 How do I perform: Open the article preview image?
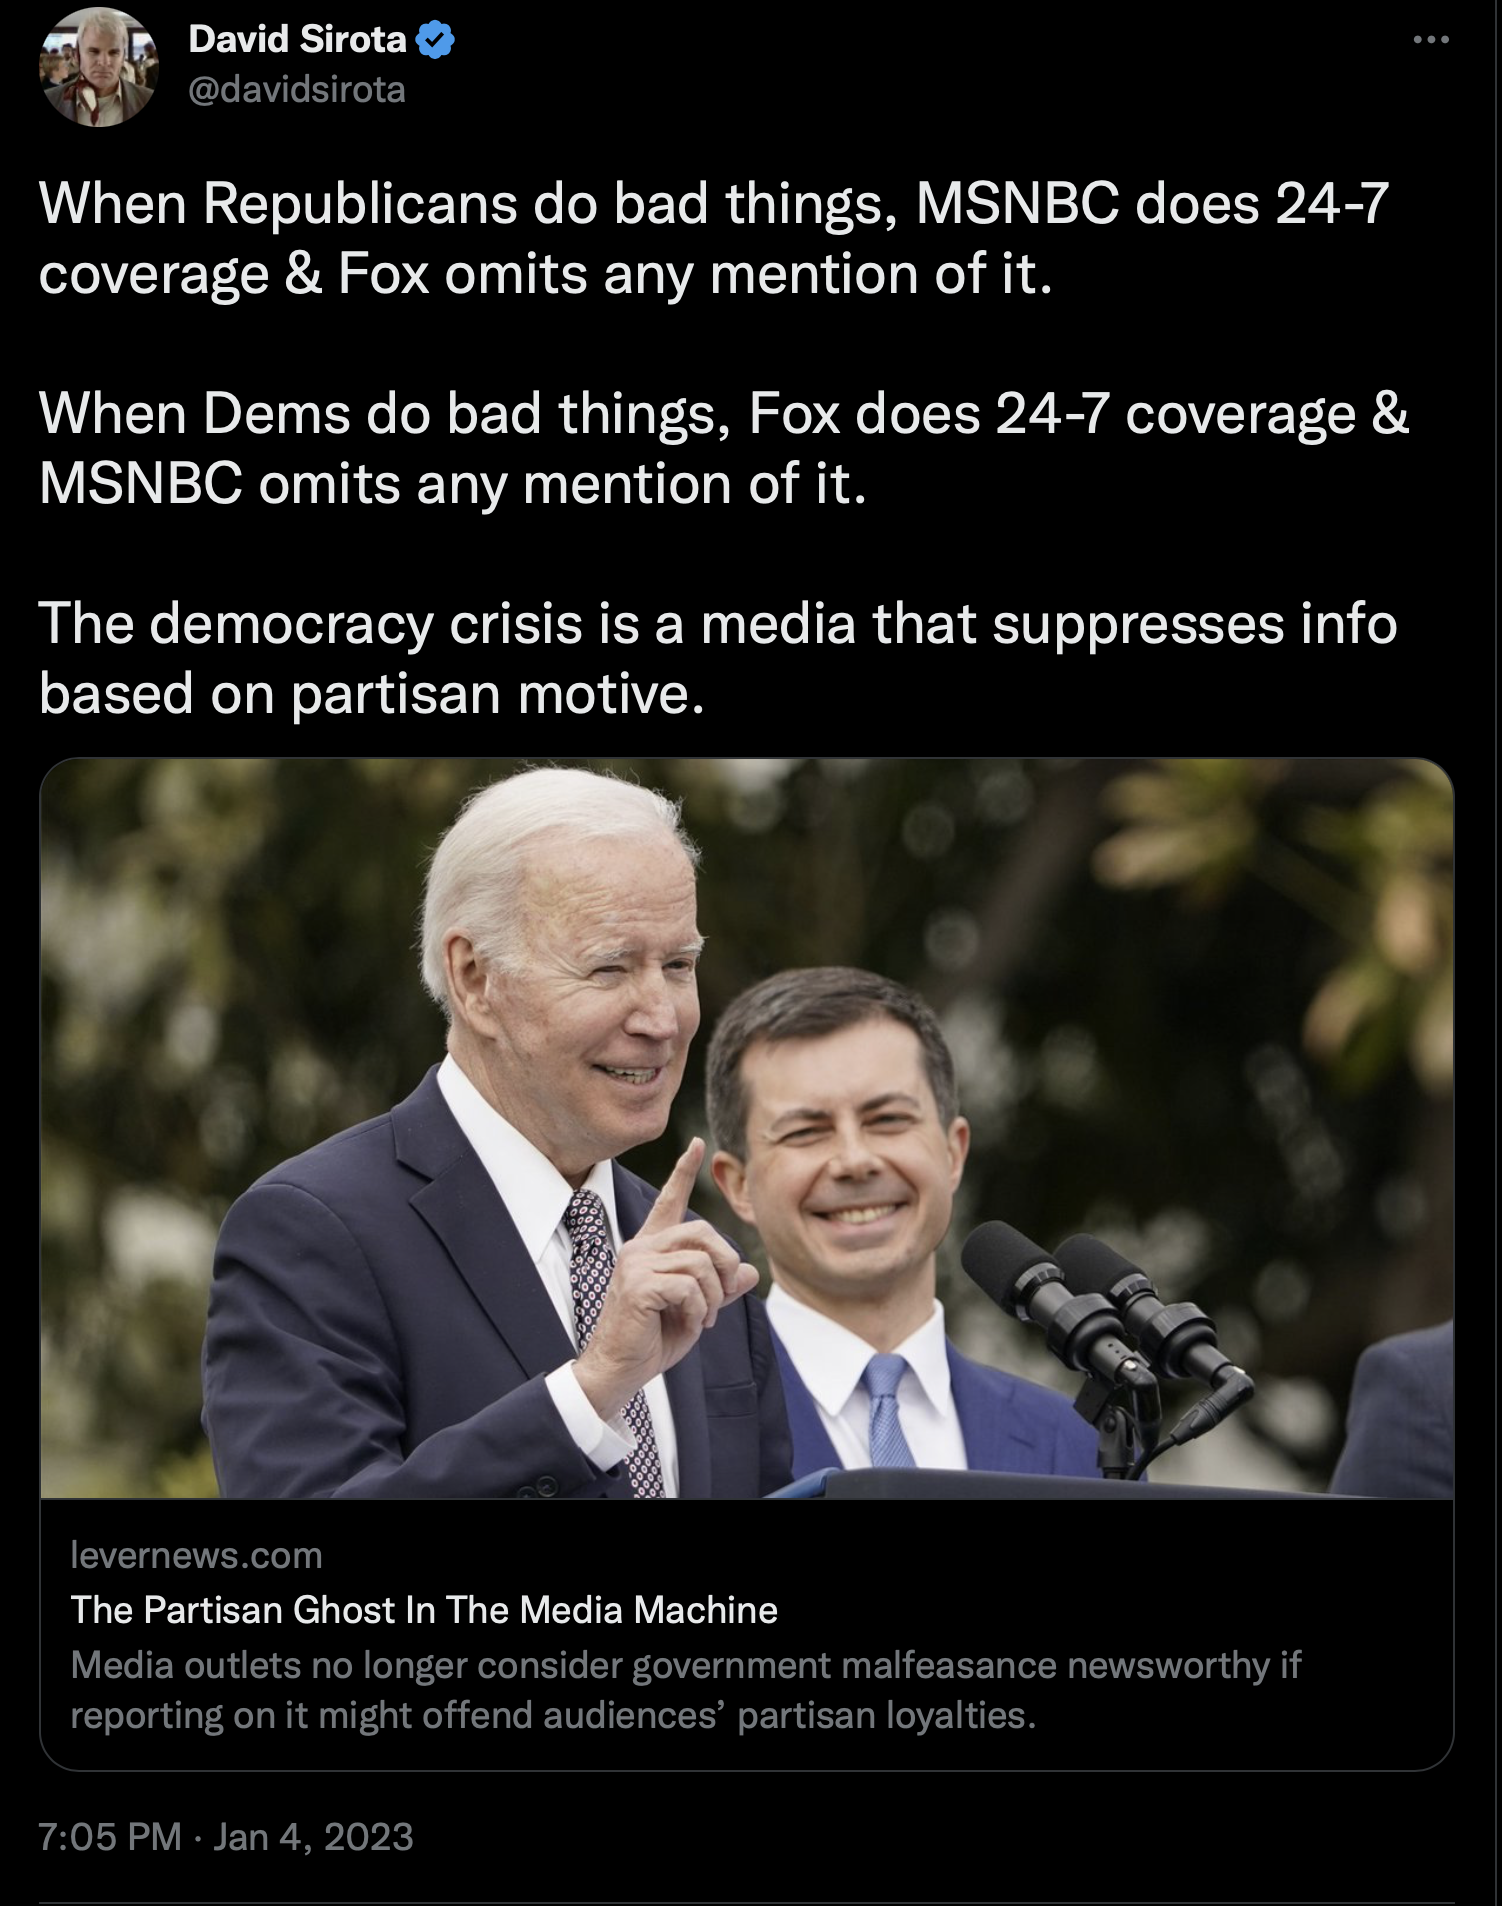tap(747, 1128)
